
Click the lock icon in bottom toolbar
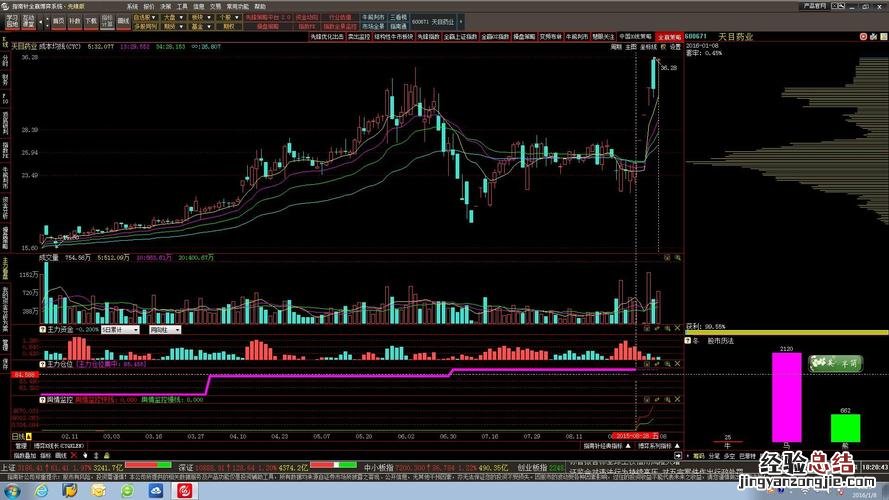[x=107, y=455]
